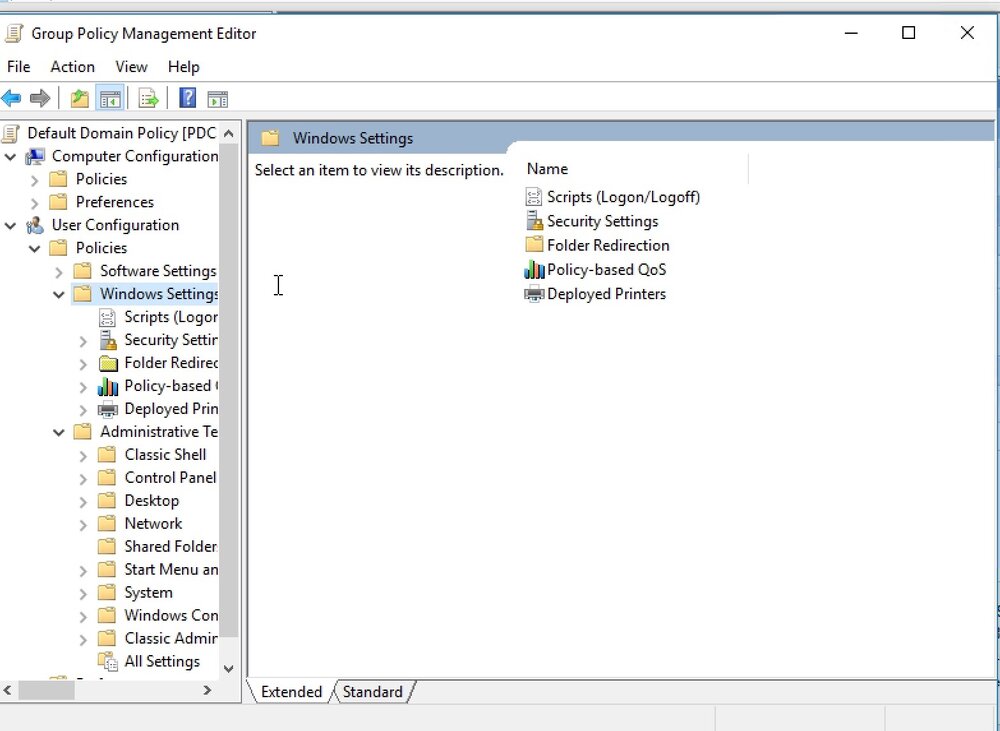1000x731 pixels.
Task: Click the Up One Level folder icon
Action: tap(80, 99)
